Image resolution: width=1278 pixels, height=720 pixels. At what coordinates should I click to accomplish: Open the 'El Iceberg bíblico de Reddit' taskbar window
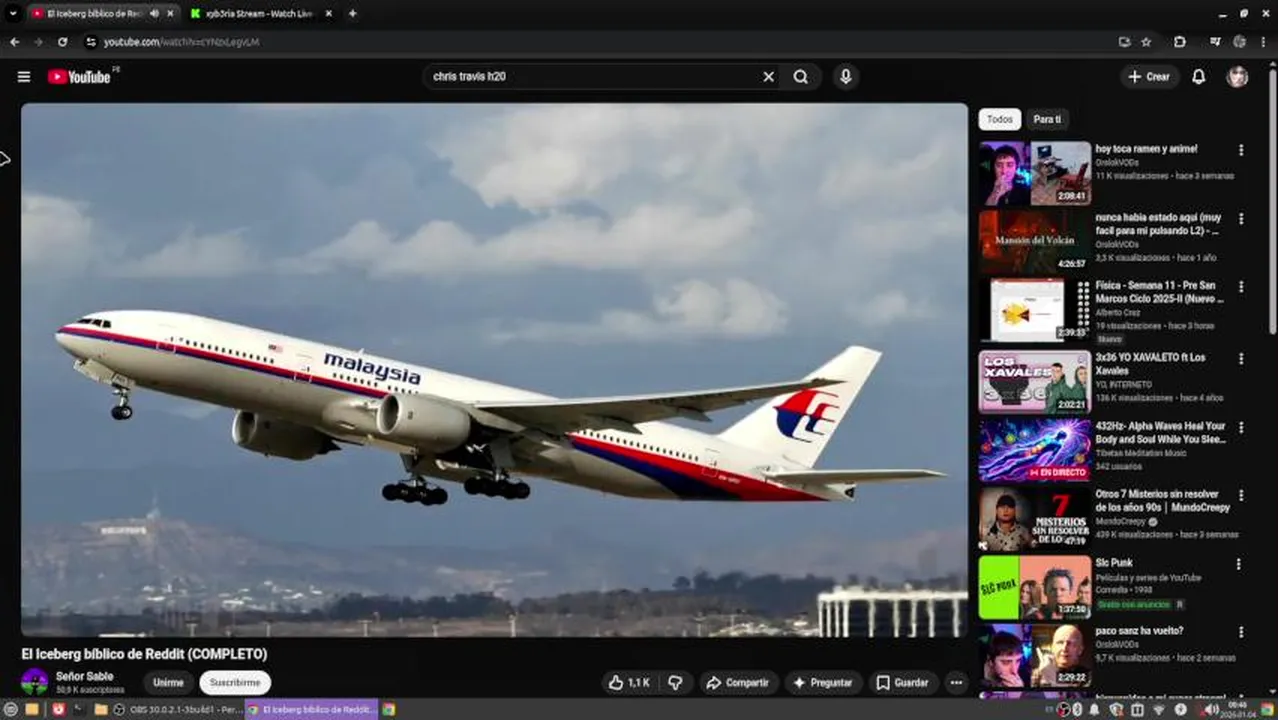pos(312,709)
